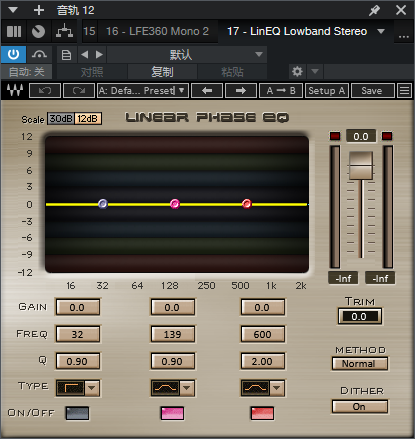Expand the dropdown next to the gear
This screenshot has width=415, height=439.
[315, 71]
